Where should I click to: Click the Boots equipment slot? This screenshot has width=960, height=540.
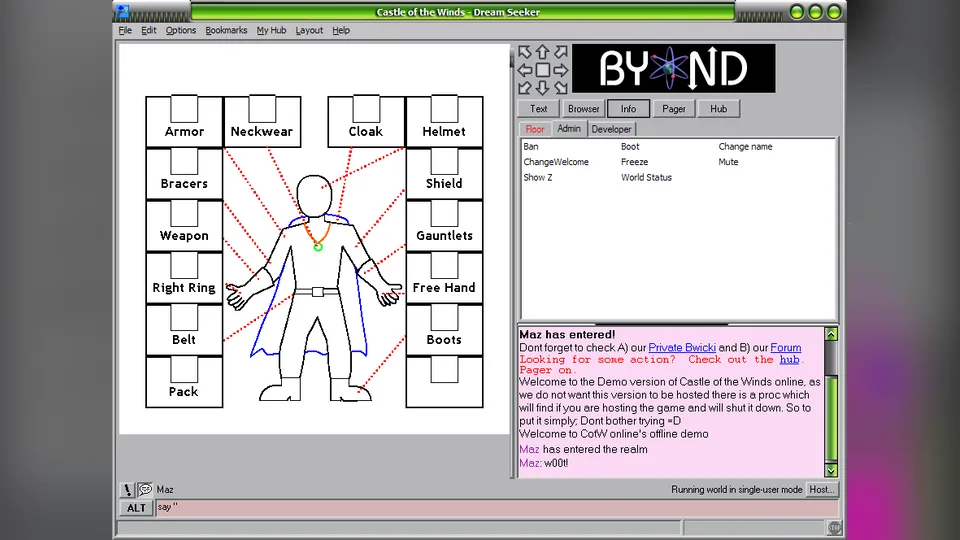click(x=444, y=330)
